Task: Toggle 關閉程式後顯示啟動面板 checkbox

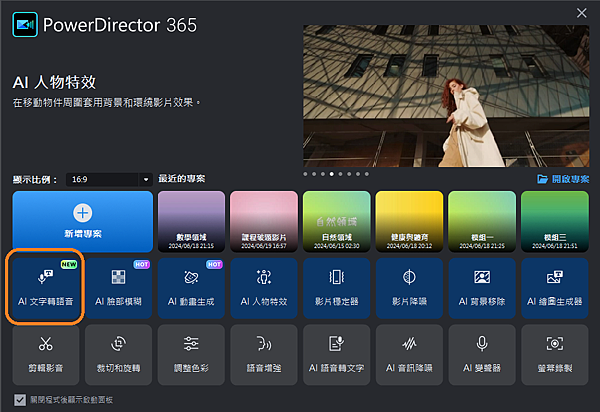Action: 20,400
